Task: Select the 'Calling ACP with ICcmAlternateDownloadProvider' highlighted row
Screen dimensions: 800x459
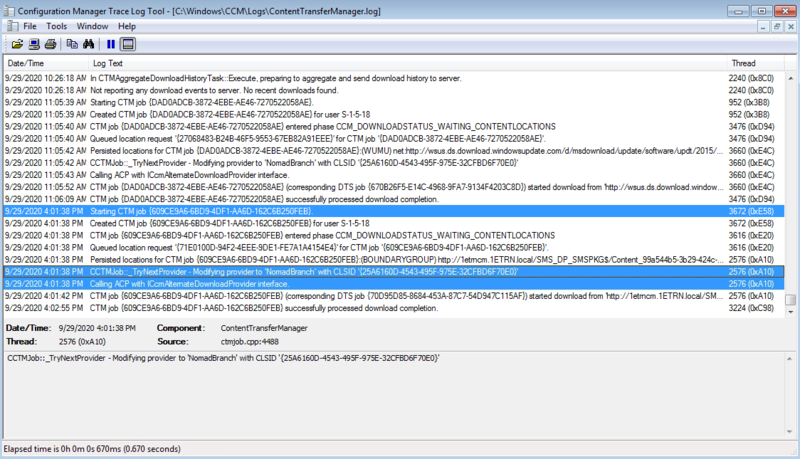Action: point(300,284)
